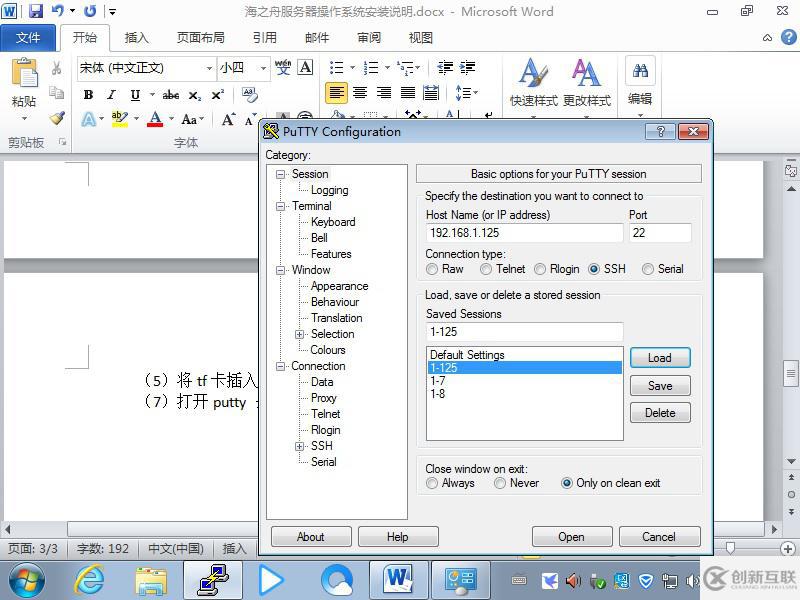
Task: Click the Cut scissors icon
Action: 57,68
